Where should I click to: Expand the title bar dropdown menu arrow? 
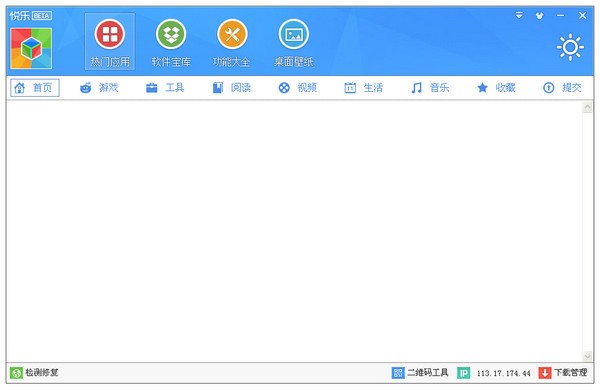click(x=519, y=15)
